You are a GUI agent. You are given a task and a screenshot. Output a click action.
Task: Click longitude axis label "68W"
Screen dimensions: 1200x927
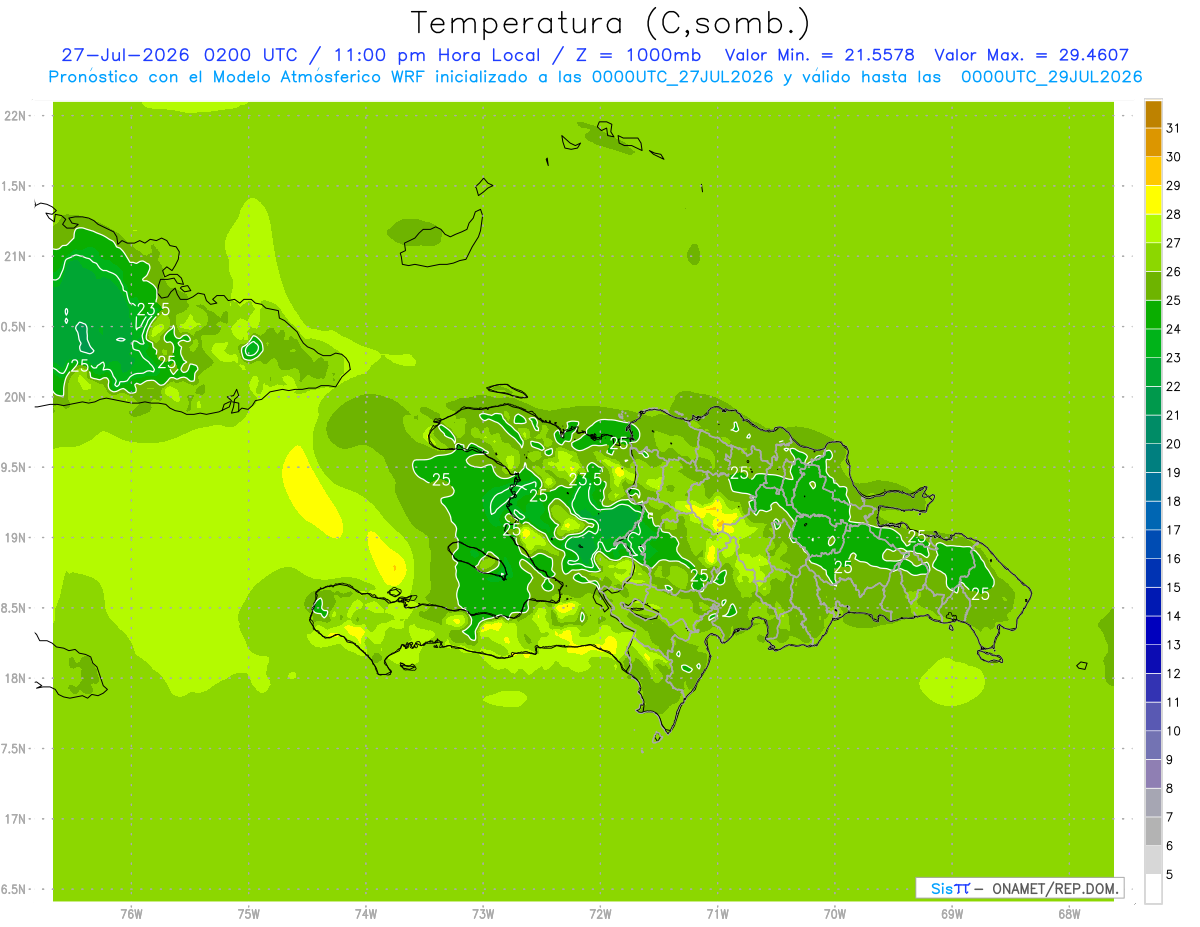[1069, 913]
